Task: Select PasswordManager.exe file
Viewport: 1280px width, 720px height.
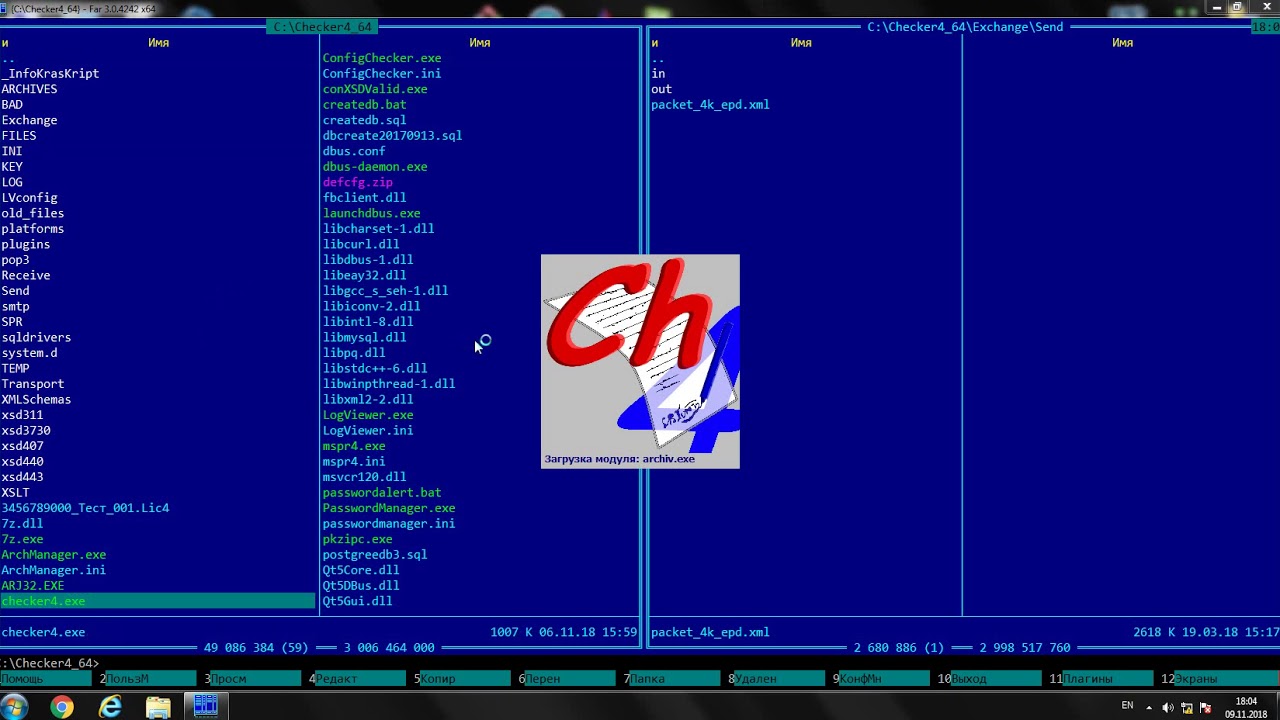Action: click(389, 508)
